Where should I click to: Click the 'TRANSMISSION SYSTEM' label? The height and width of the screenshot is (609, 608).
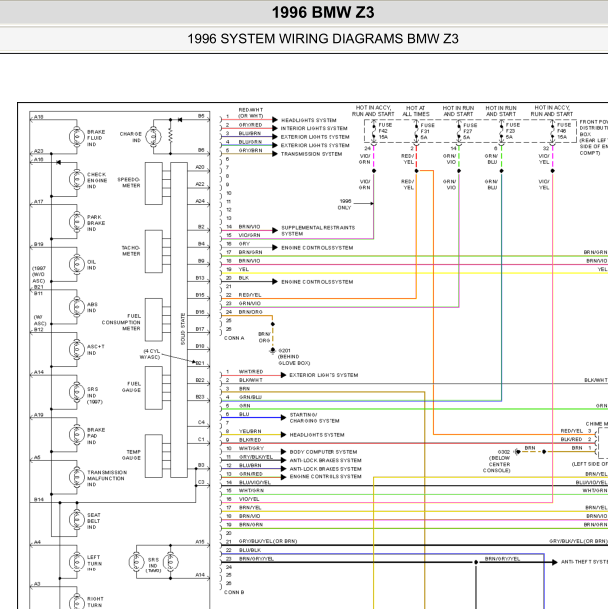(x=312, y=154)
